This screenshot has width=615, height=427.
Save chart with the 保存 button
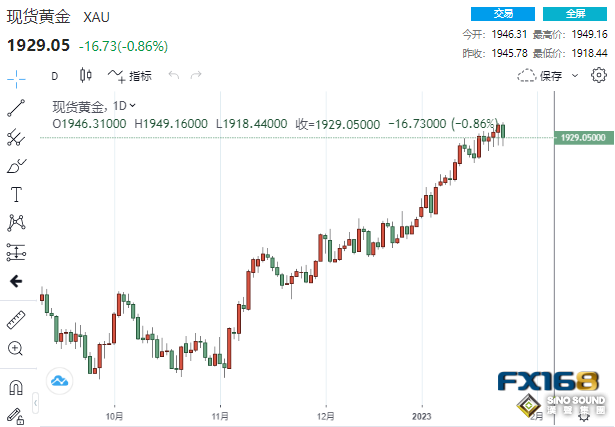click(540, 76)
